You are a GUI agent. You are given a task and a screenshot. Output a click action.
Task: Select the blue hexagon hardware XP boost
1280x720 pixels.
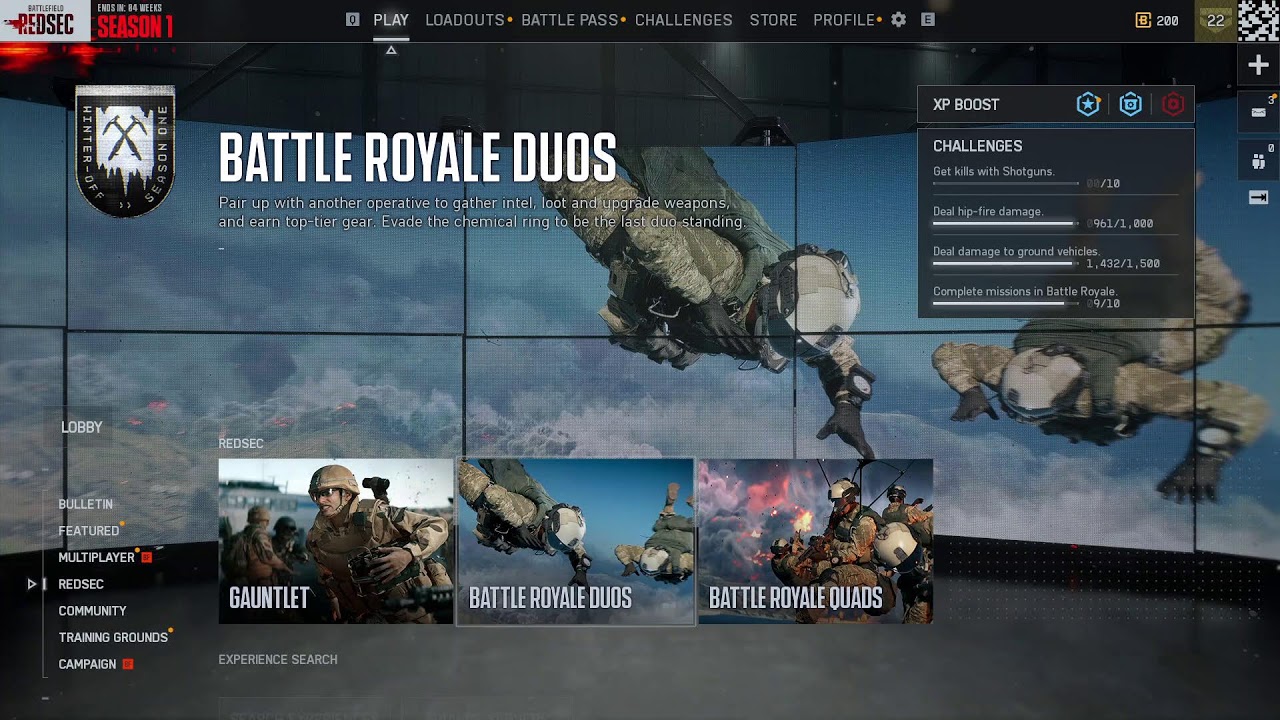coord(1131,104)
